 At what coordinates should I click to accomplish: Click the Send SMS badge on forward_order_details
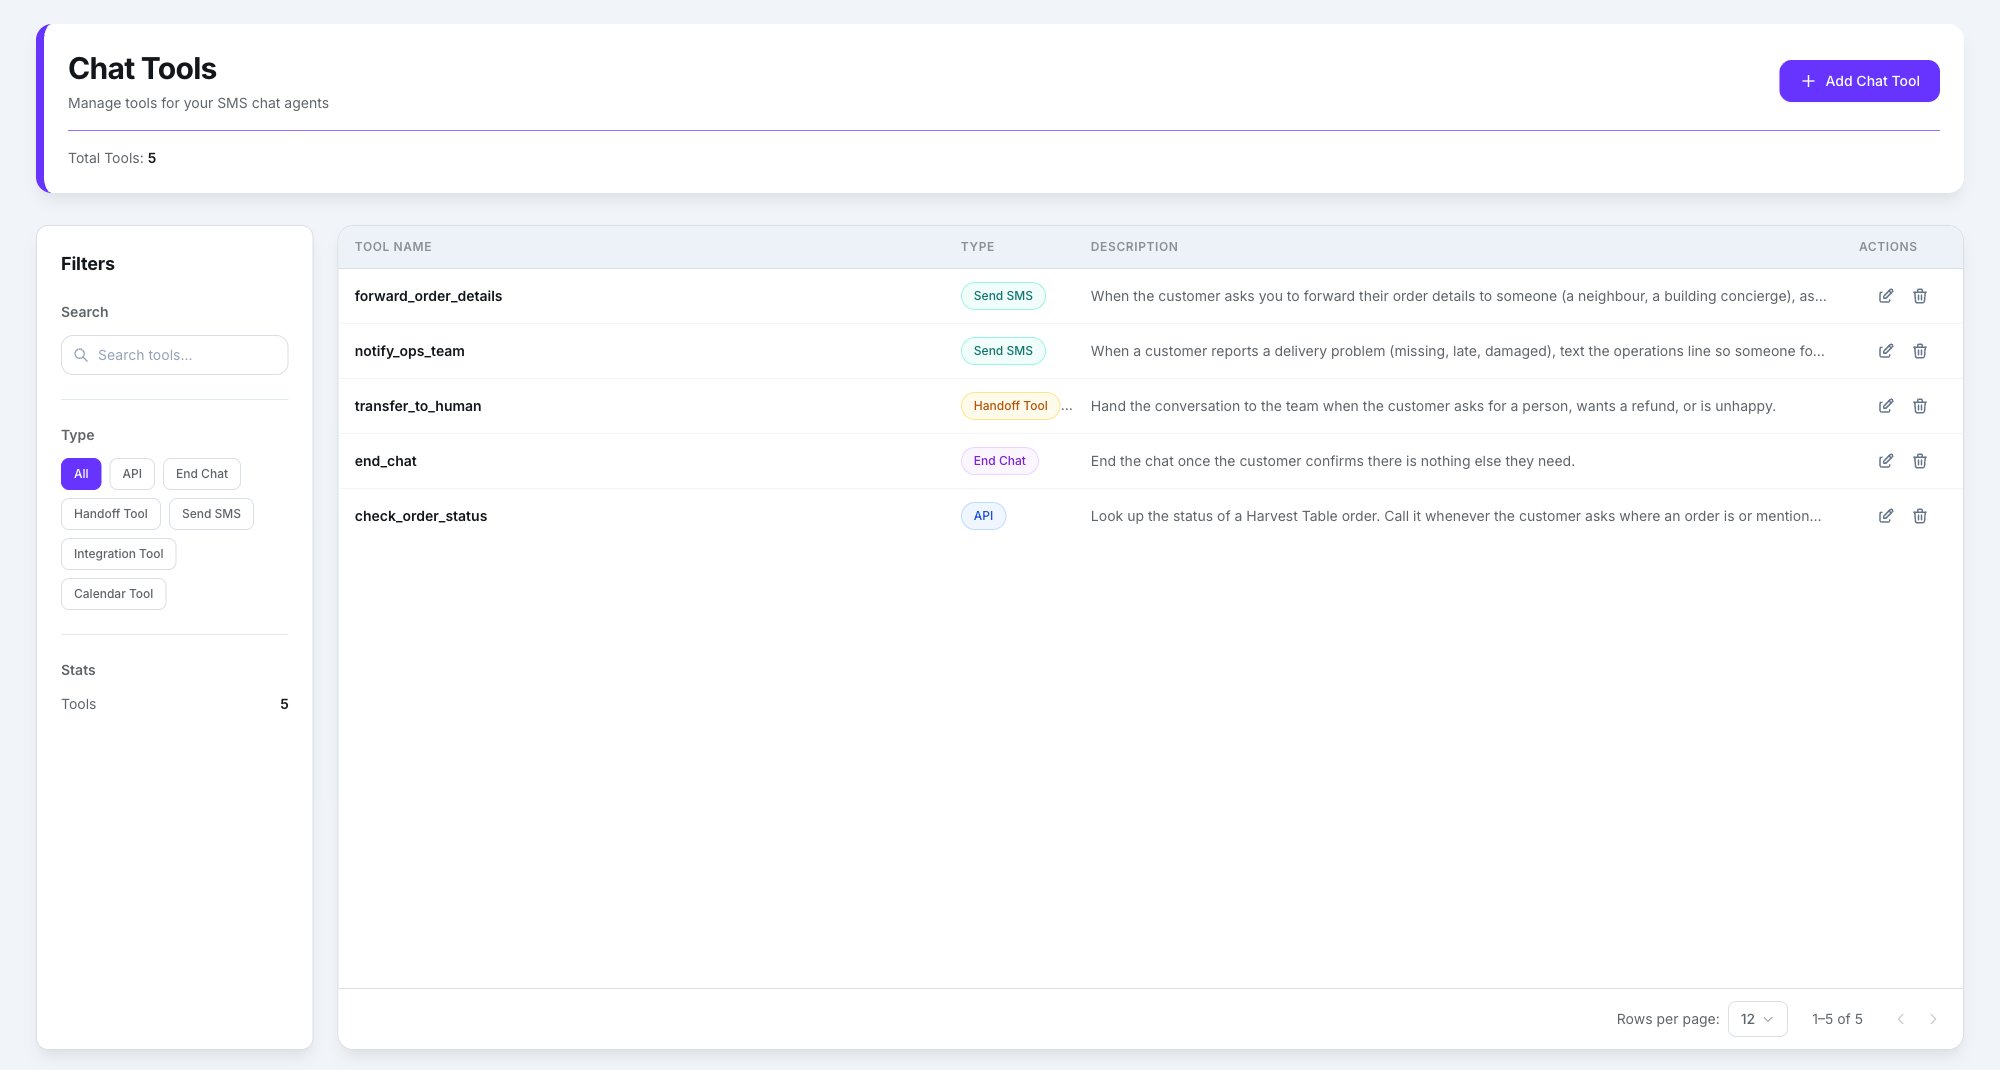pyautogui.click(x=1003, y=296)
